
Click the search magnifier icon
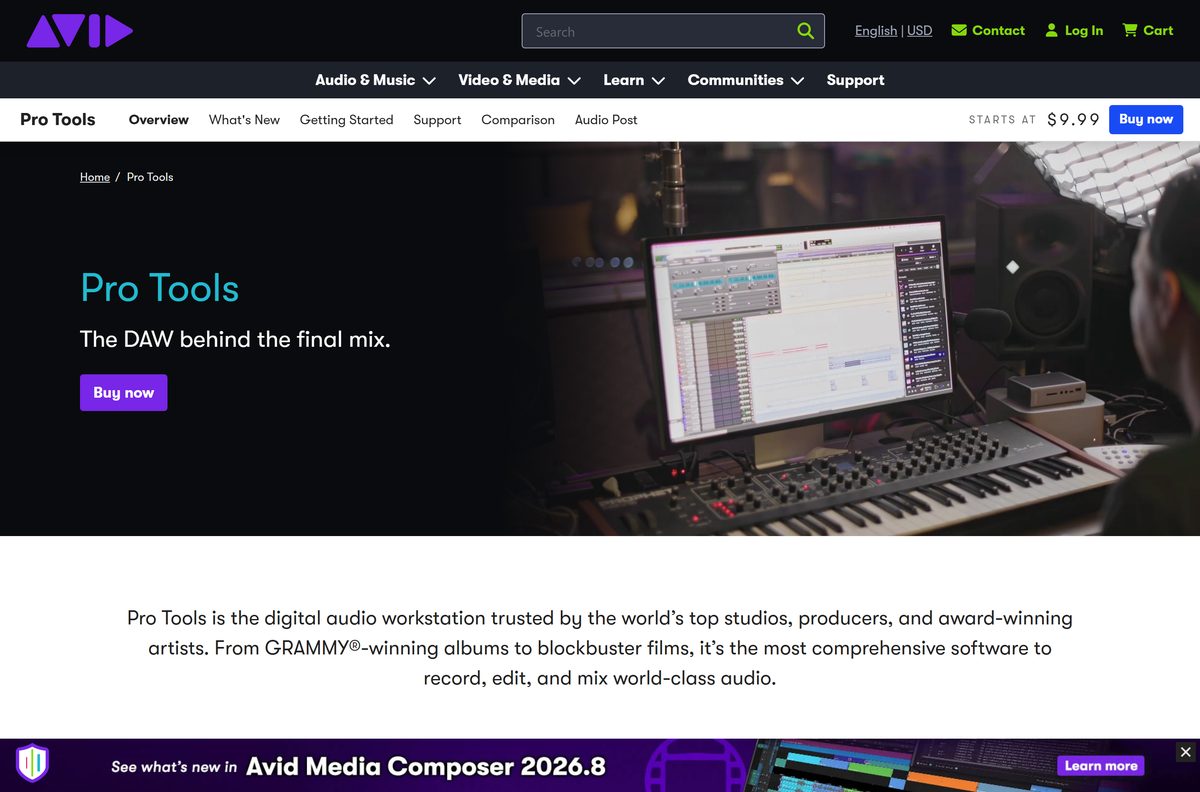(x=805, y=31)
